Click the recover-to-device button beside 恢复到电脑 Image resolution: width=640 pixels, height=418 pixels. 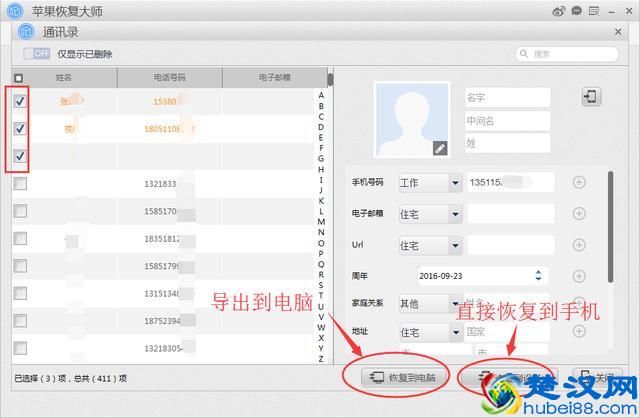coord(508,378)
